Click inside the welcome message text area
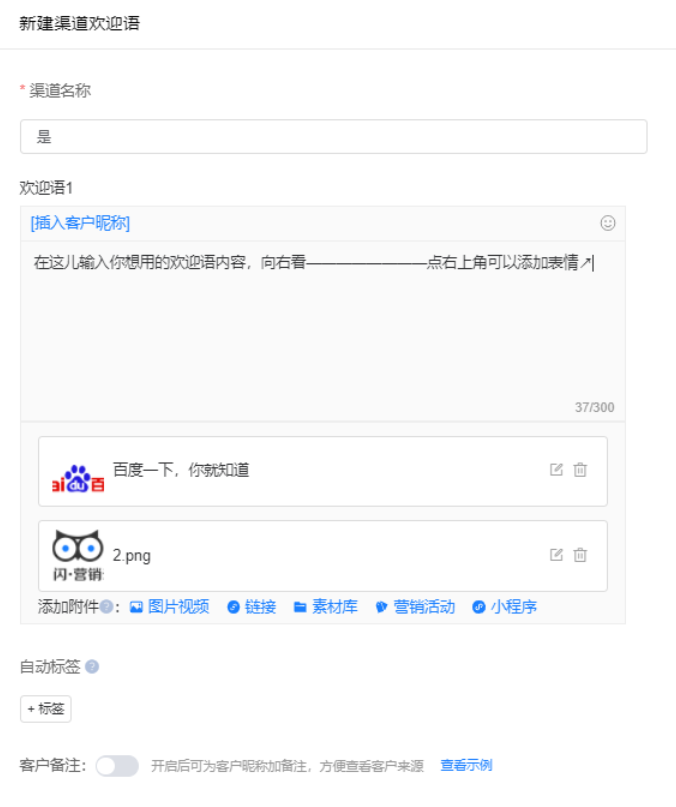 pos(323,331)
